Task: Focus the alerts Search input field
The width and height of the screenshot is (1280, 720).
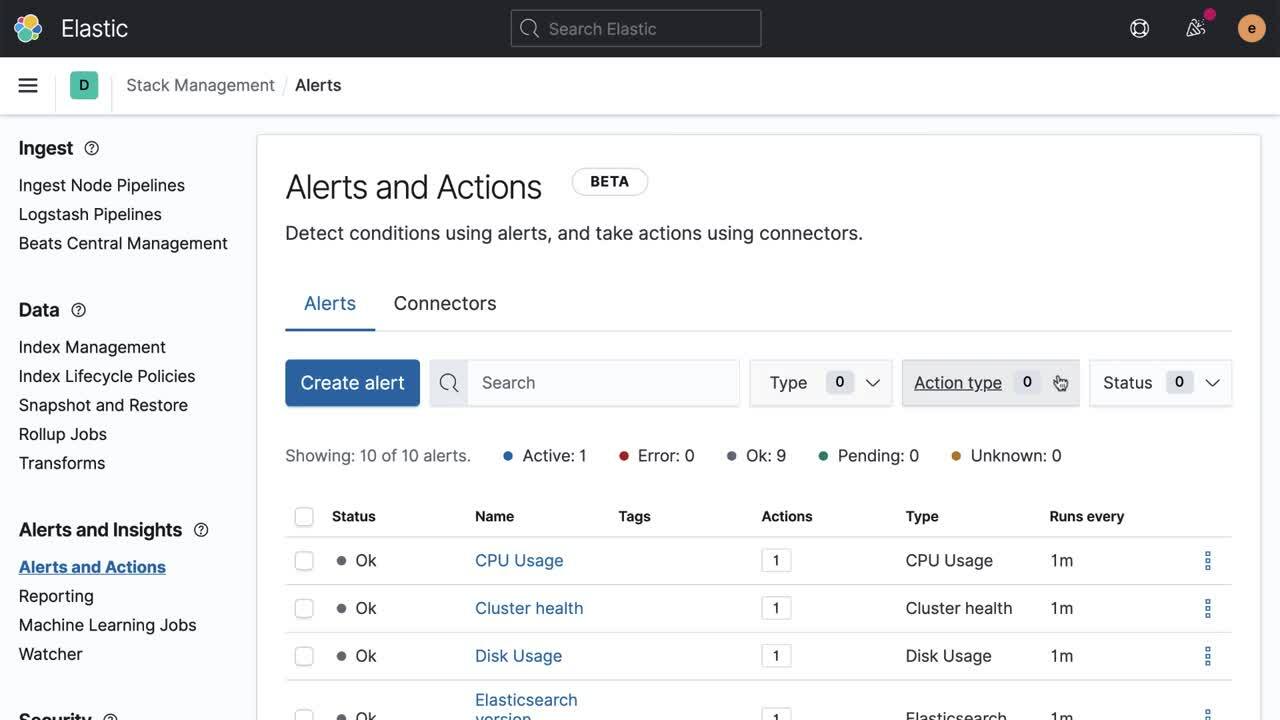Action: tap(604, 383)
